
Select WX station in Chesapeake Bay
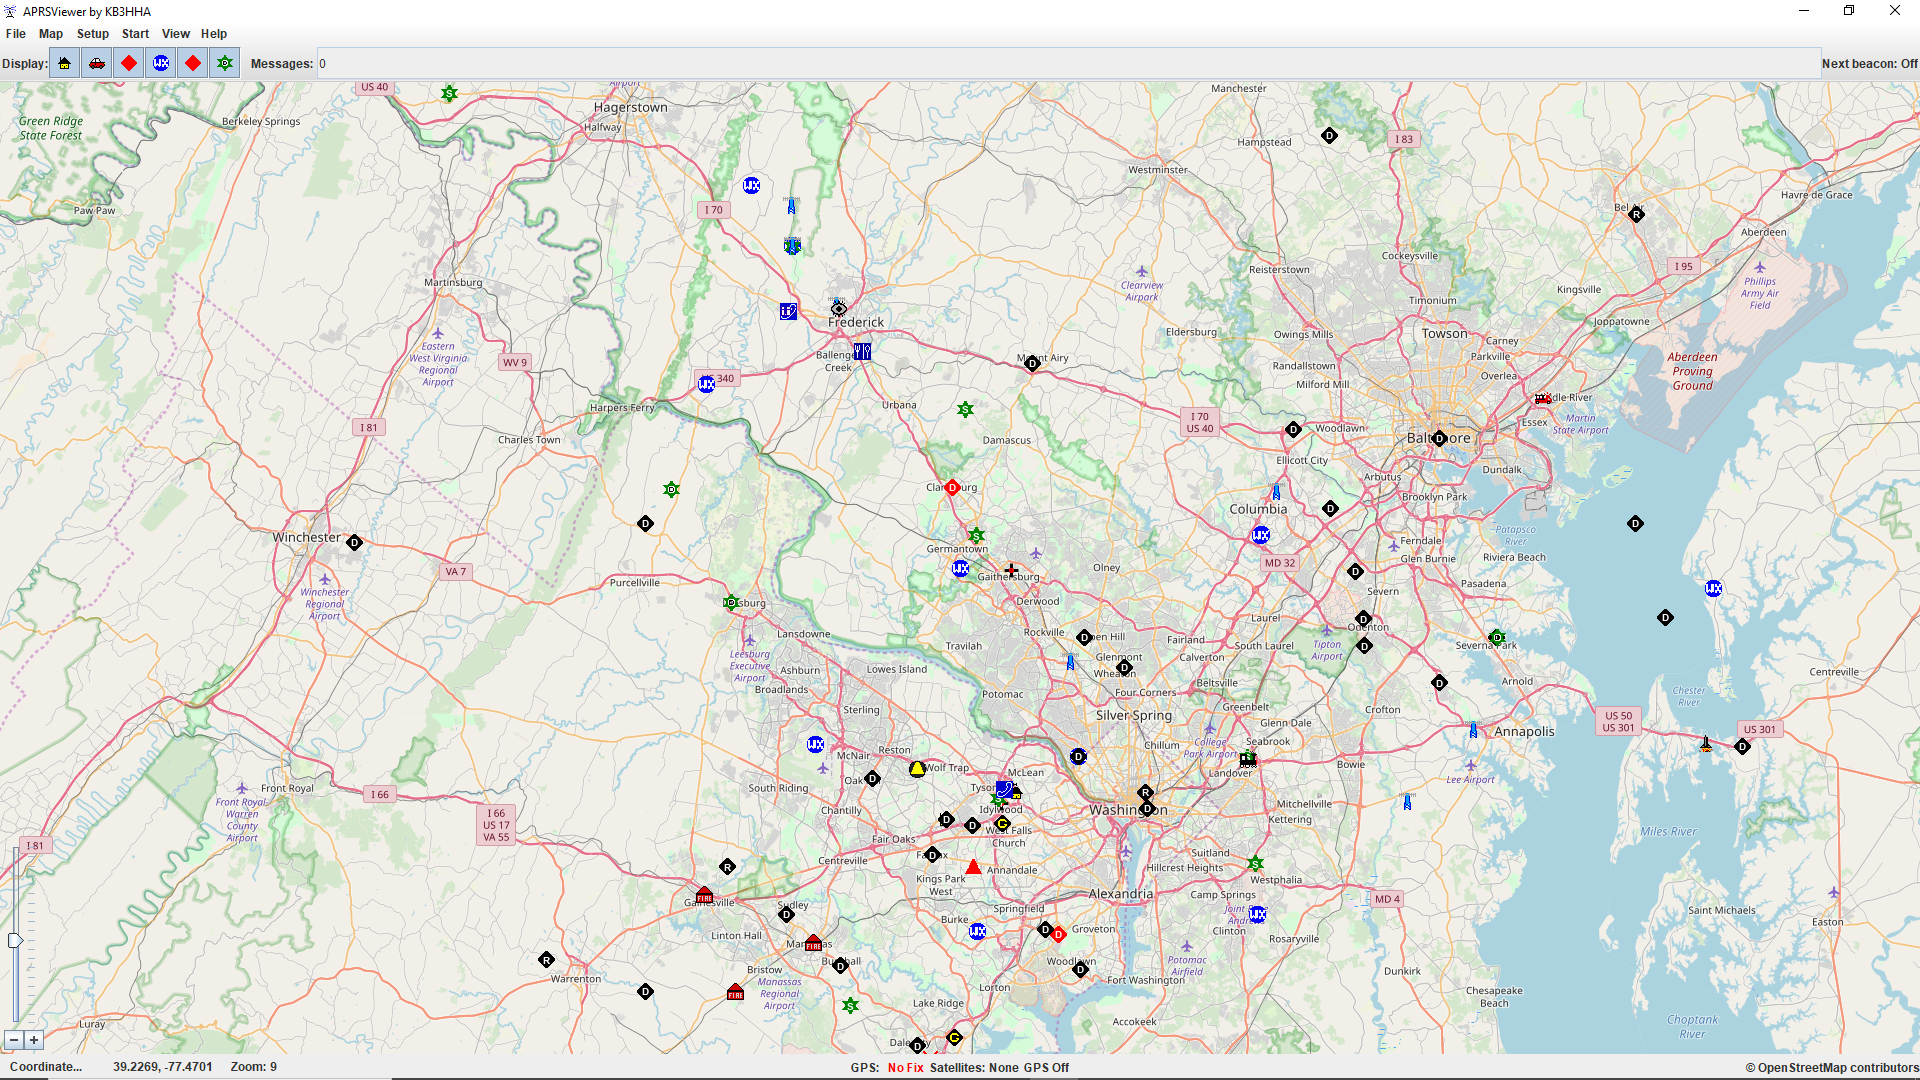tap(1713, 588)
